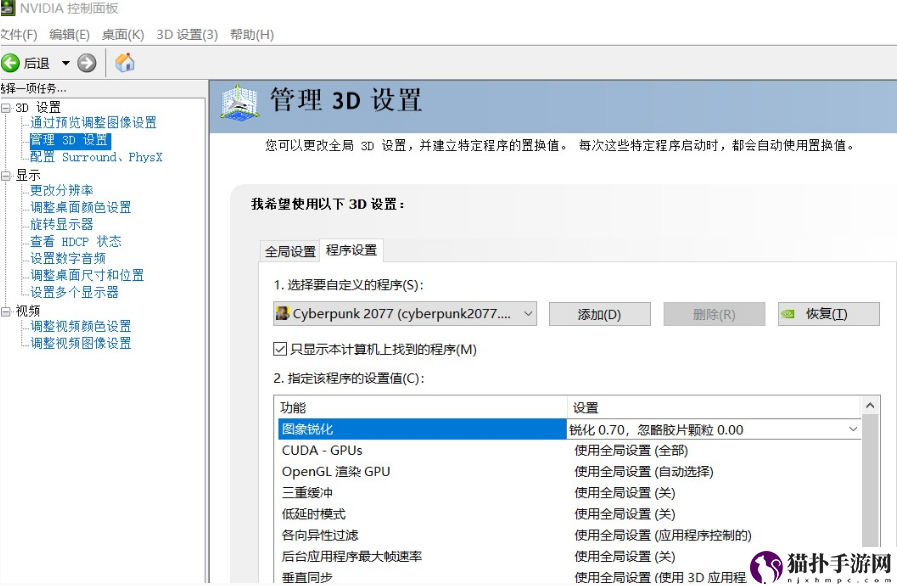Collapse the 3D 设置 tree node
Screen dimensions: 897x586
pyautogui.click(x=6, y=108)
